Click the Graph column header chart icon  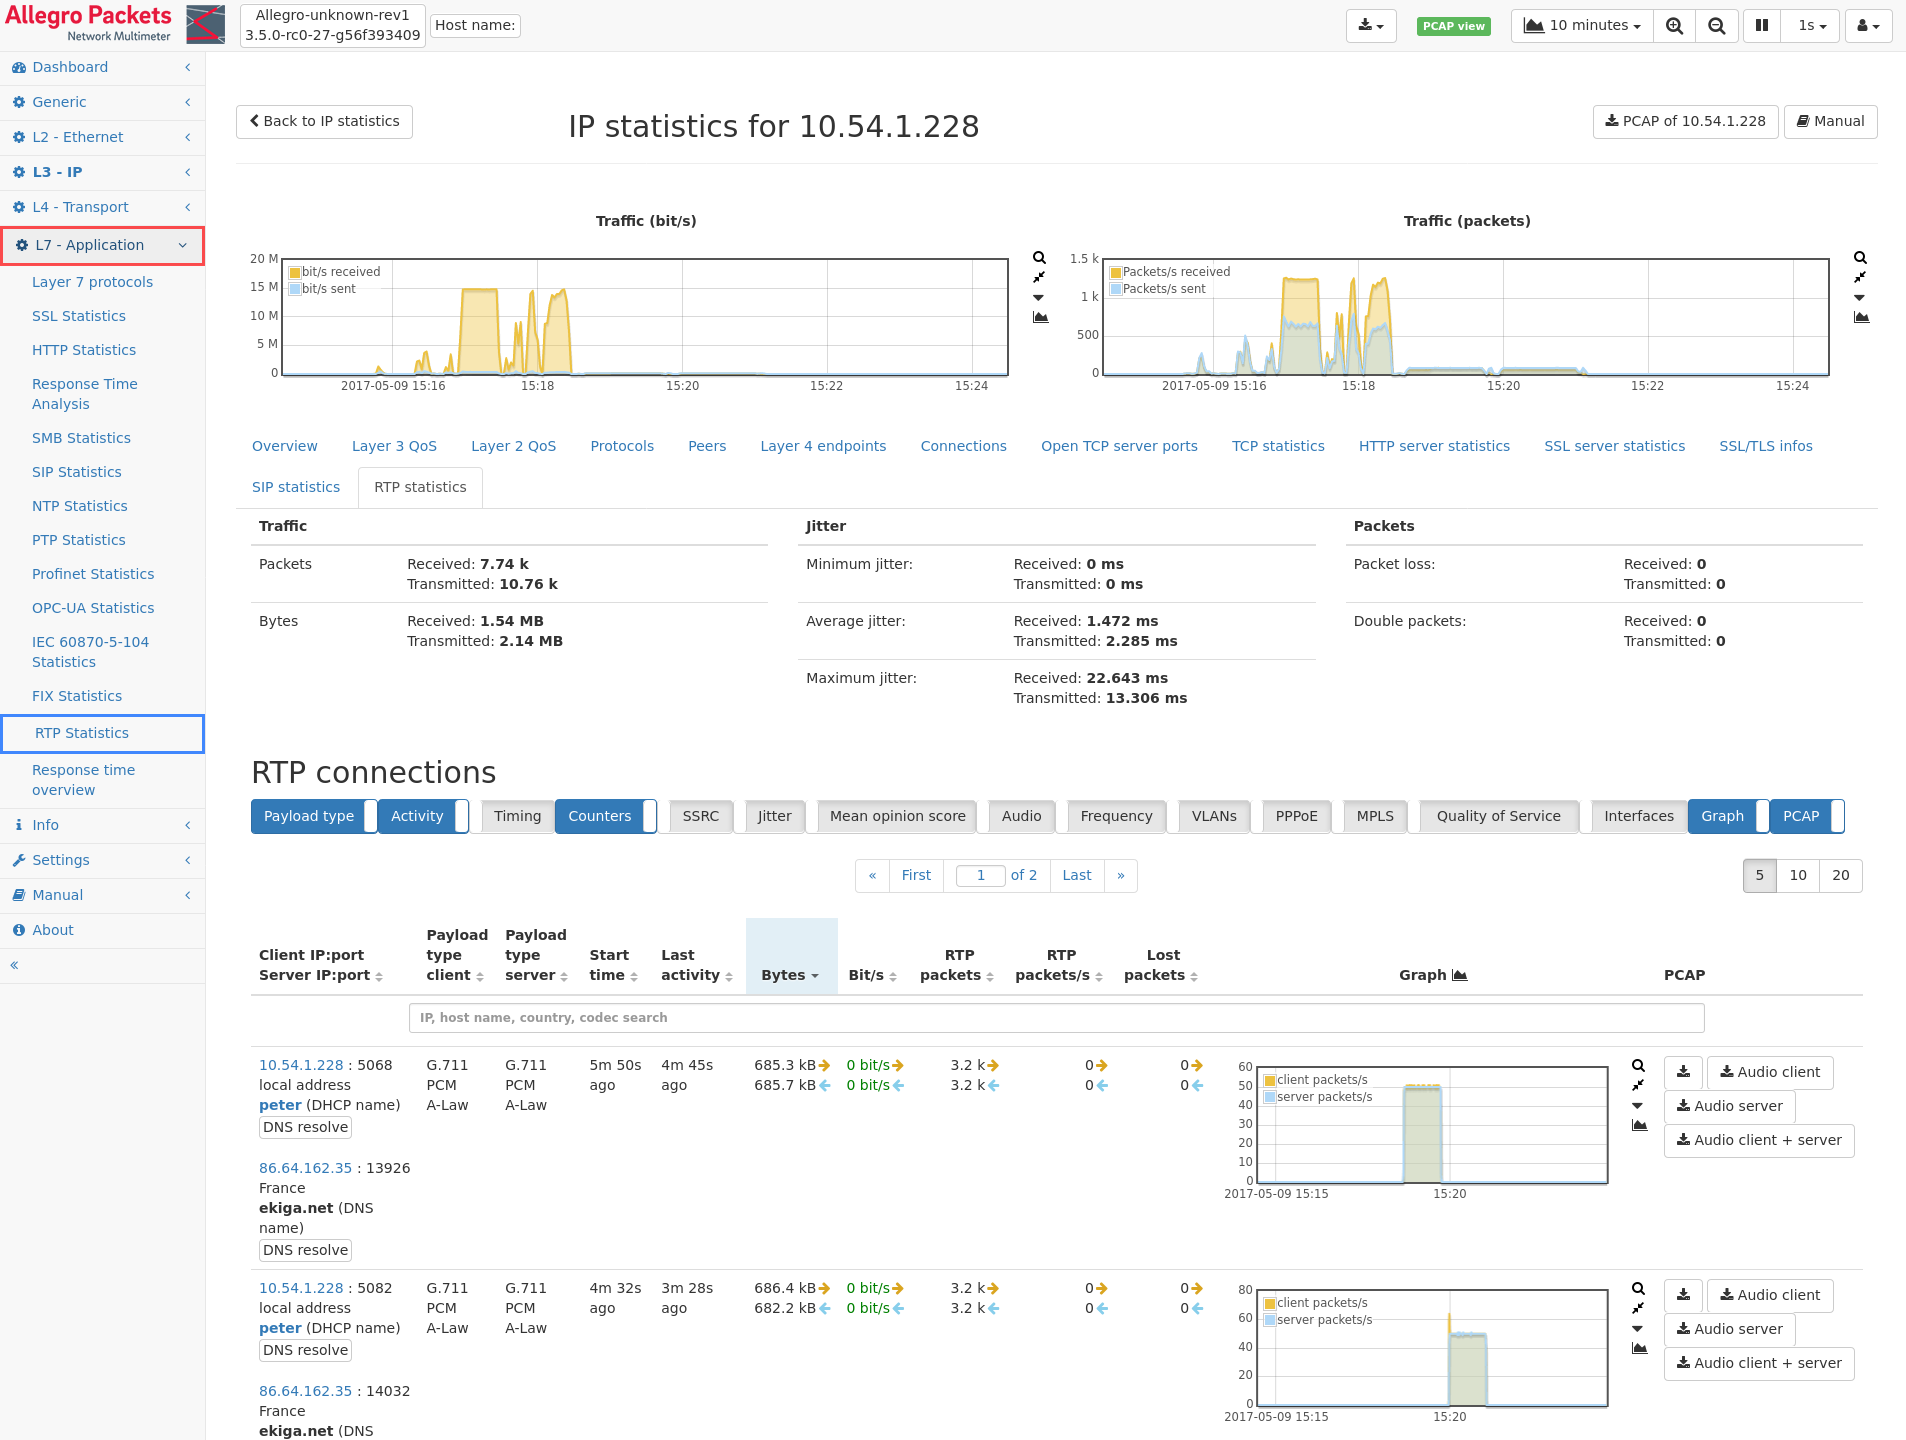1460,975
